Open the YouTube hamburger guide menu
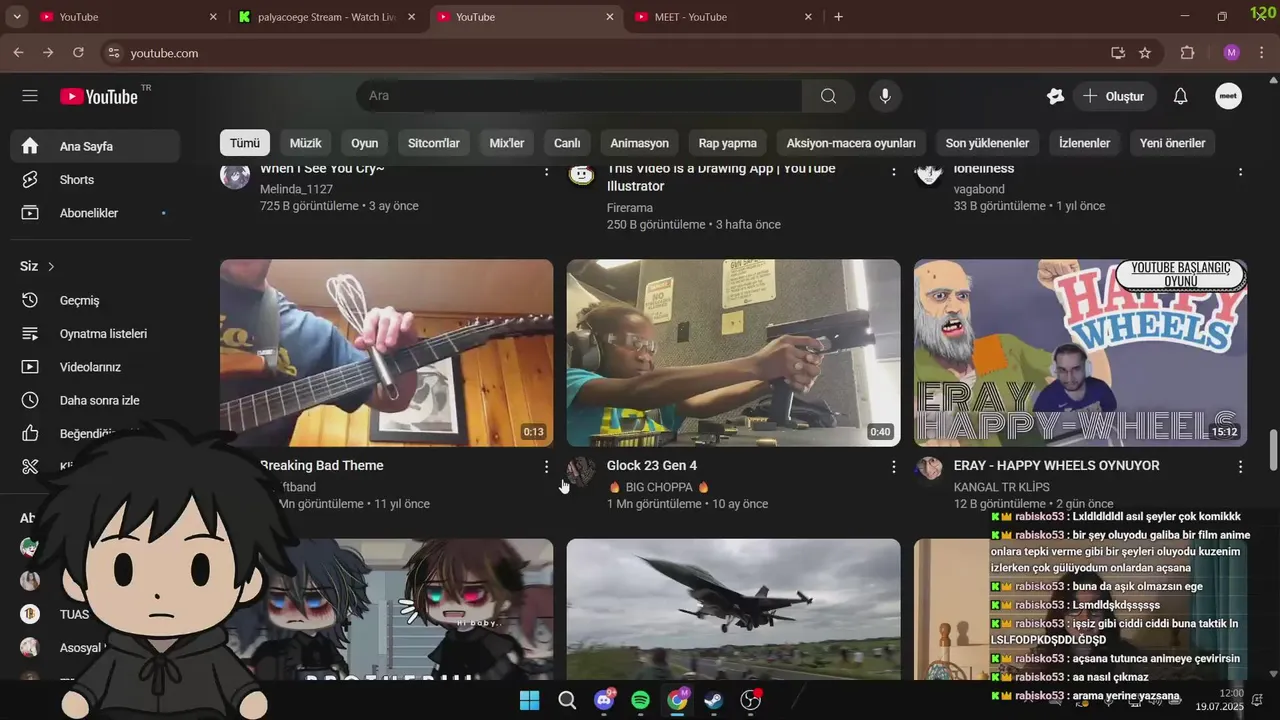Viewport: 1280px width, 720px height. coord(30,96)
